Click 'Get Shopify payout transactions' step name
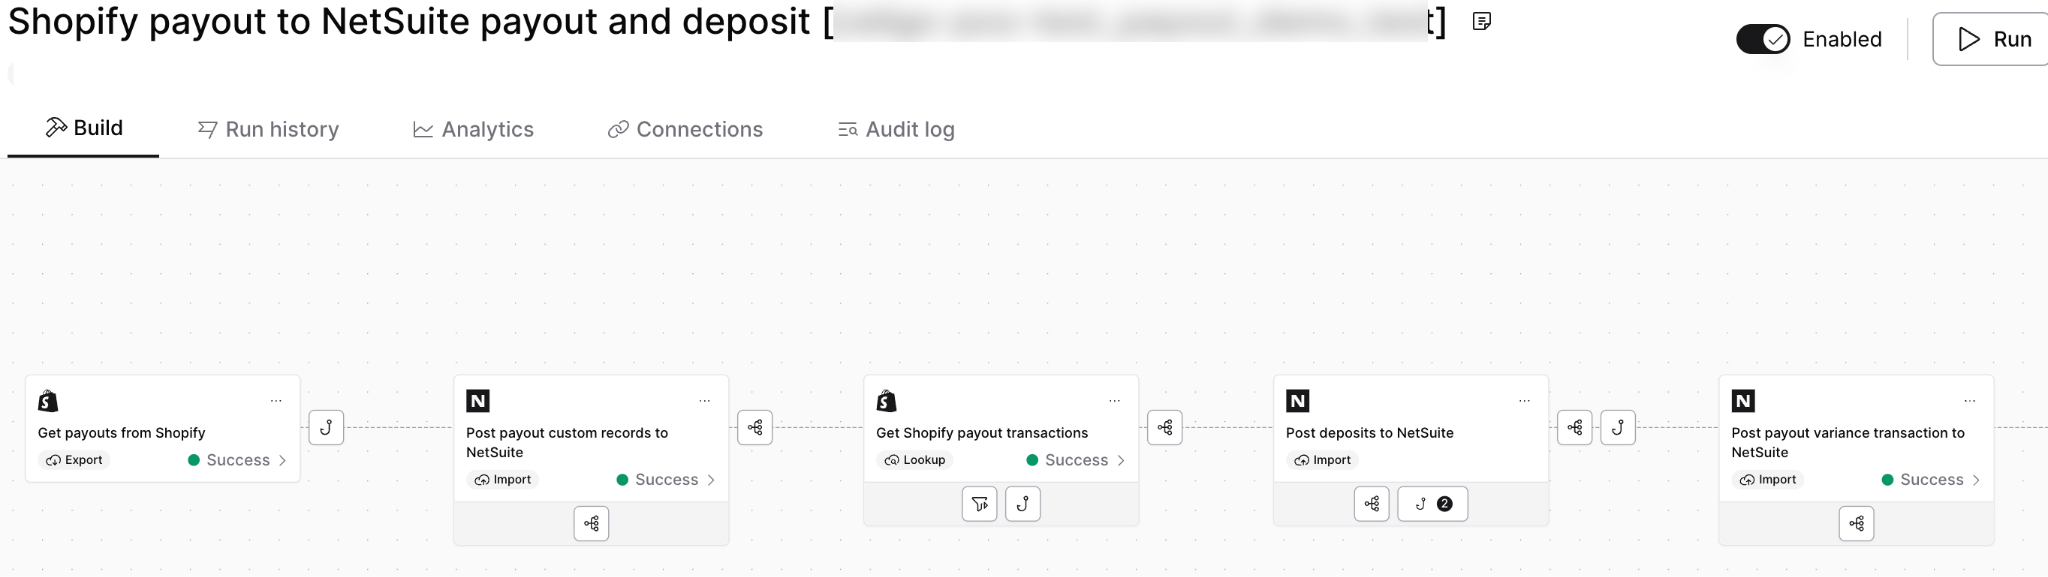Screen dimensions: 2048x577 (x=982, y=433)
